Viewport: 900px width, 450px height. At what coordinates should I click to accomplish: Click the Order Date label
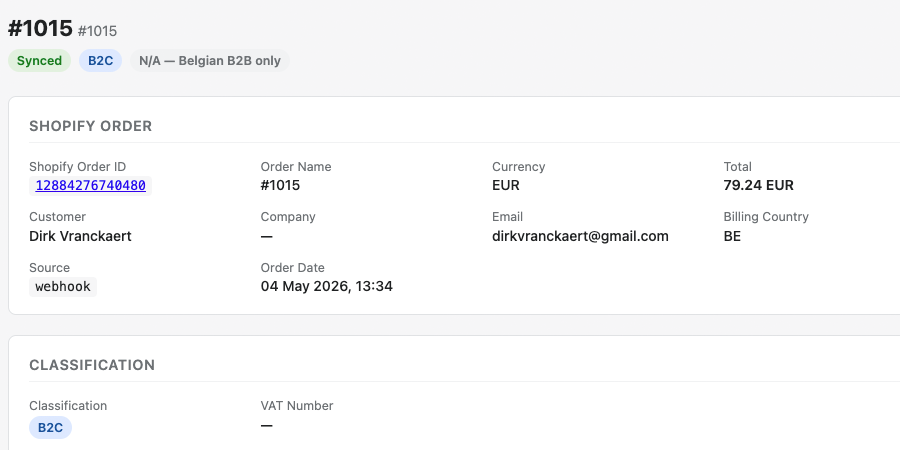[x=292, y=267]
